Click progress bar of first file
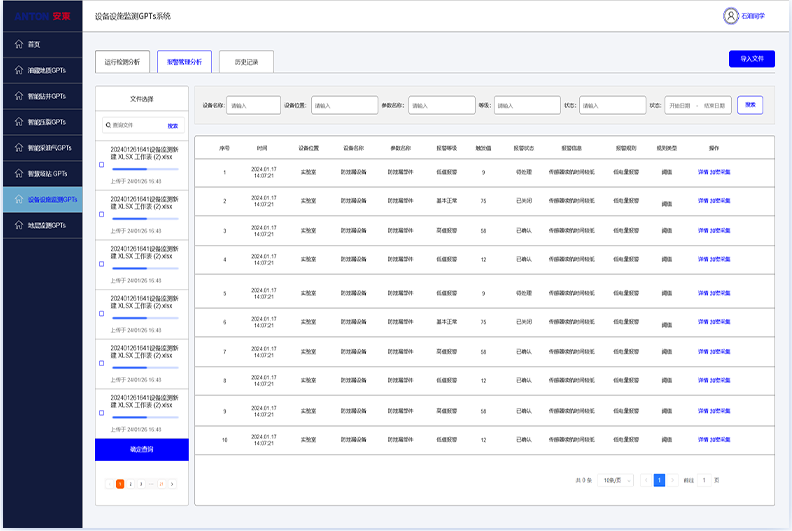Screen dimensions: 792x531 coord(145,169)
